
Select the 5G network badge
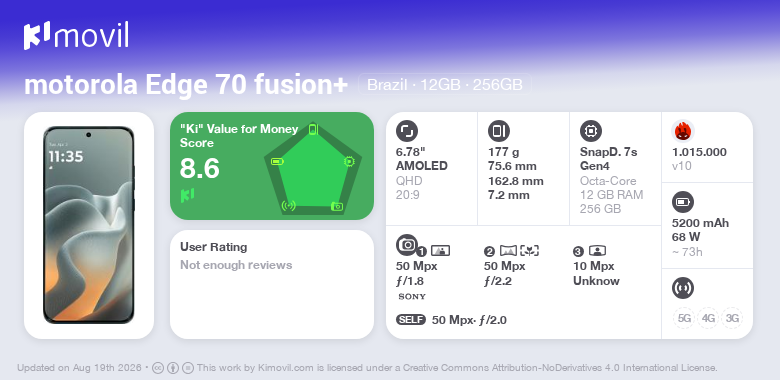[x=684, y=318]
